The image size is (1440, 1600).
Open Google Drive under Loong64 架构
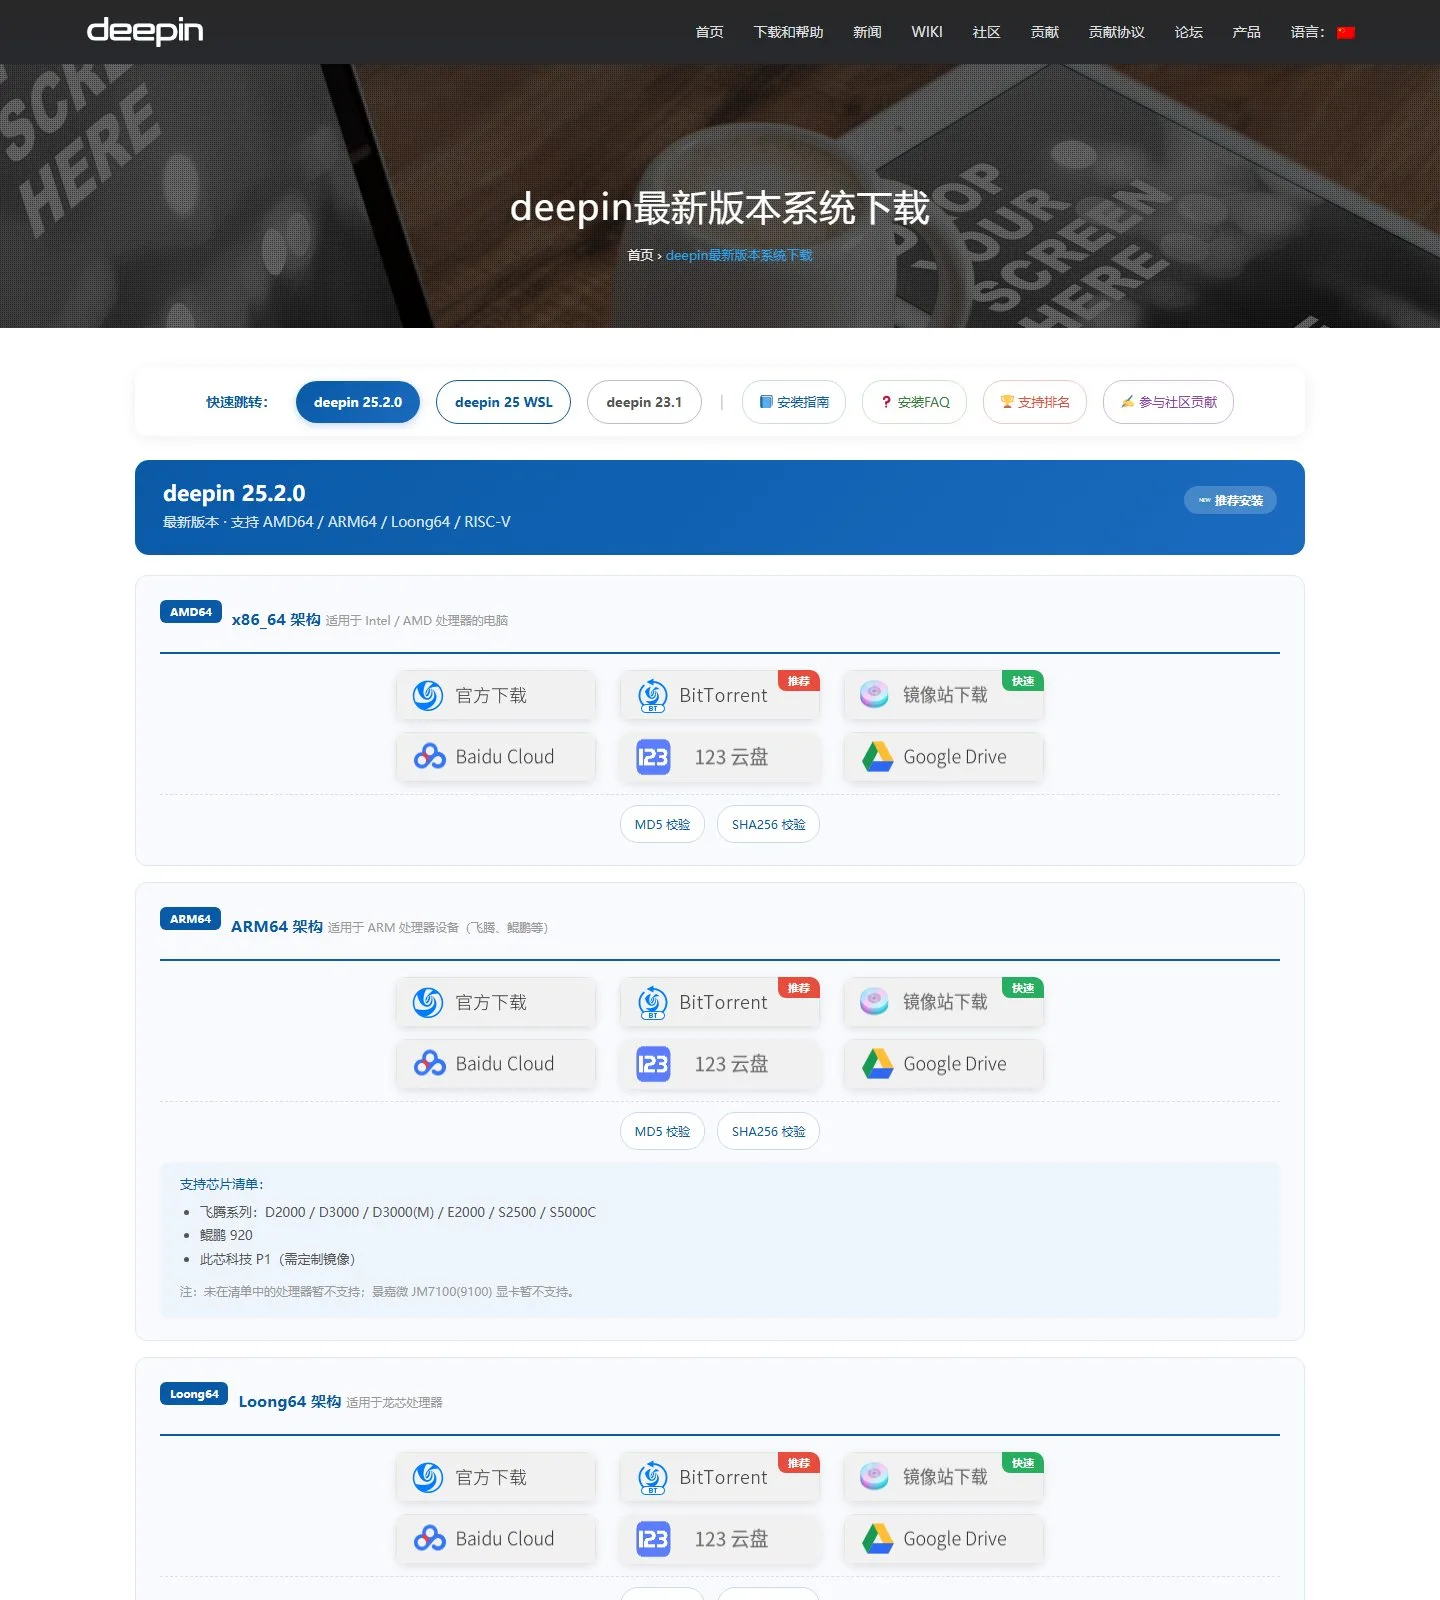click(944, 1539)
